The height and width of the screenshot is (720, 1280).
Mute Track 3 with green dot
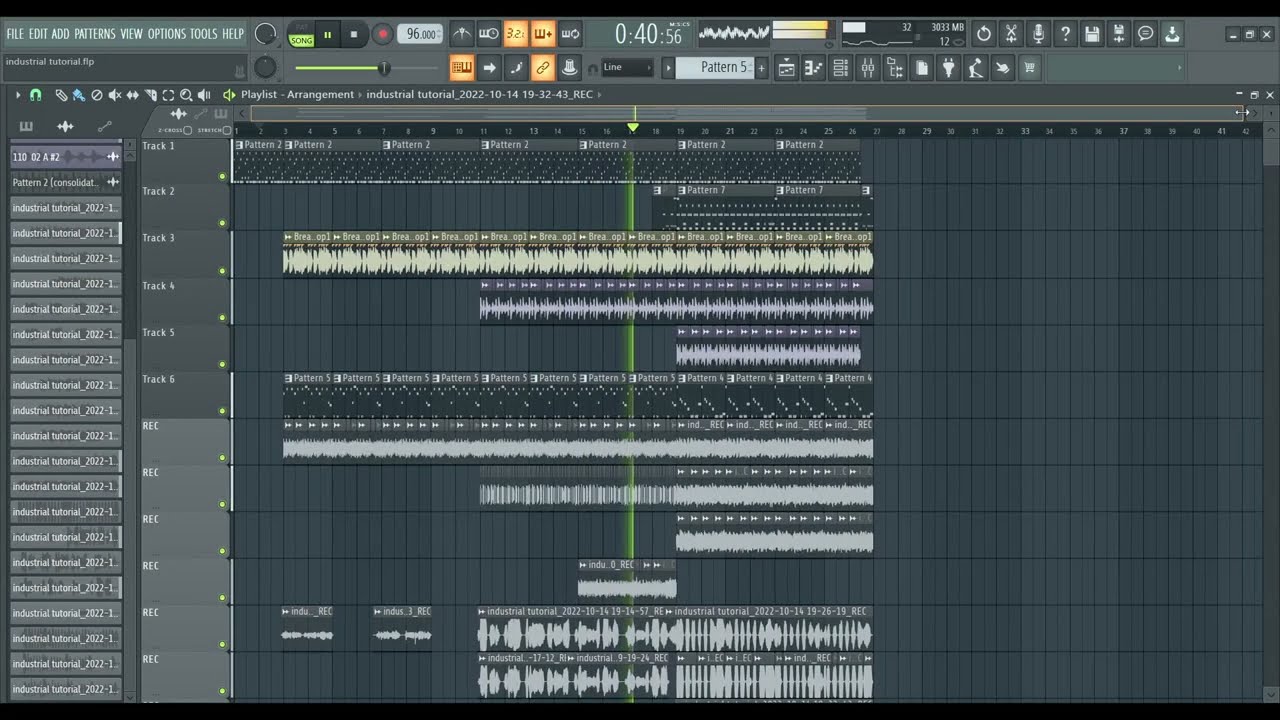222,271
